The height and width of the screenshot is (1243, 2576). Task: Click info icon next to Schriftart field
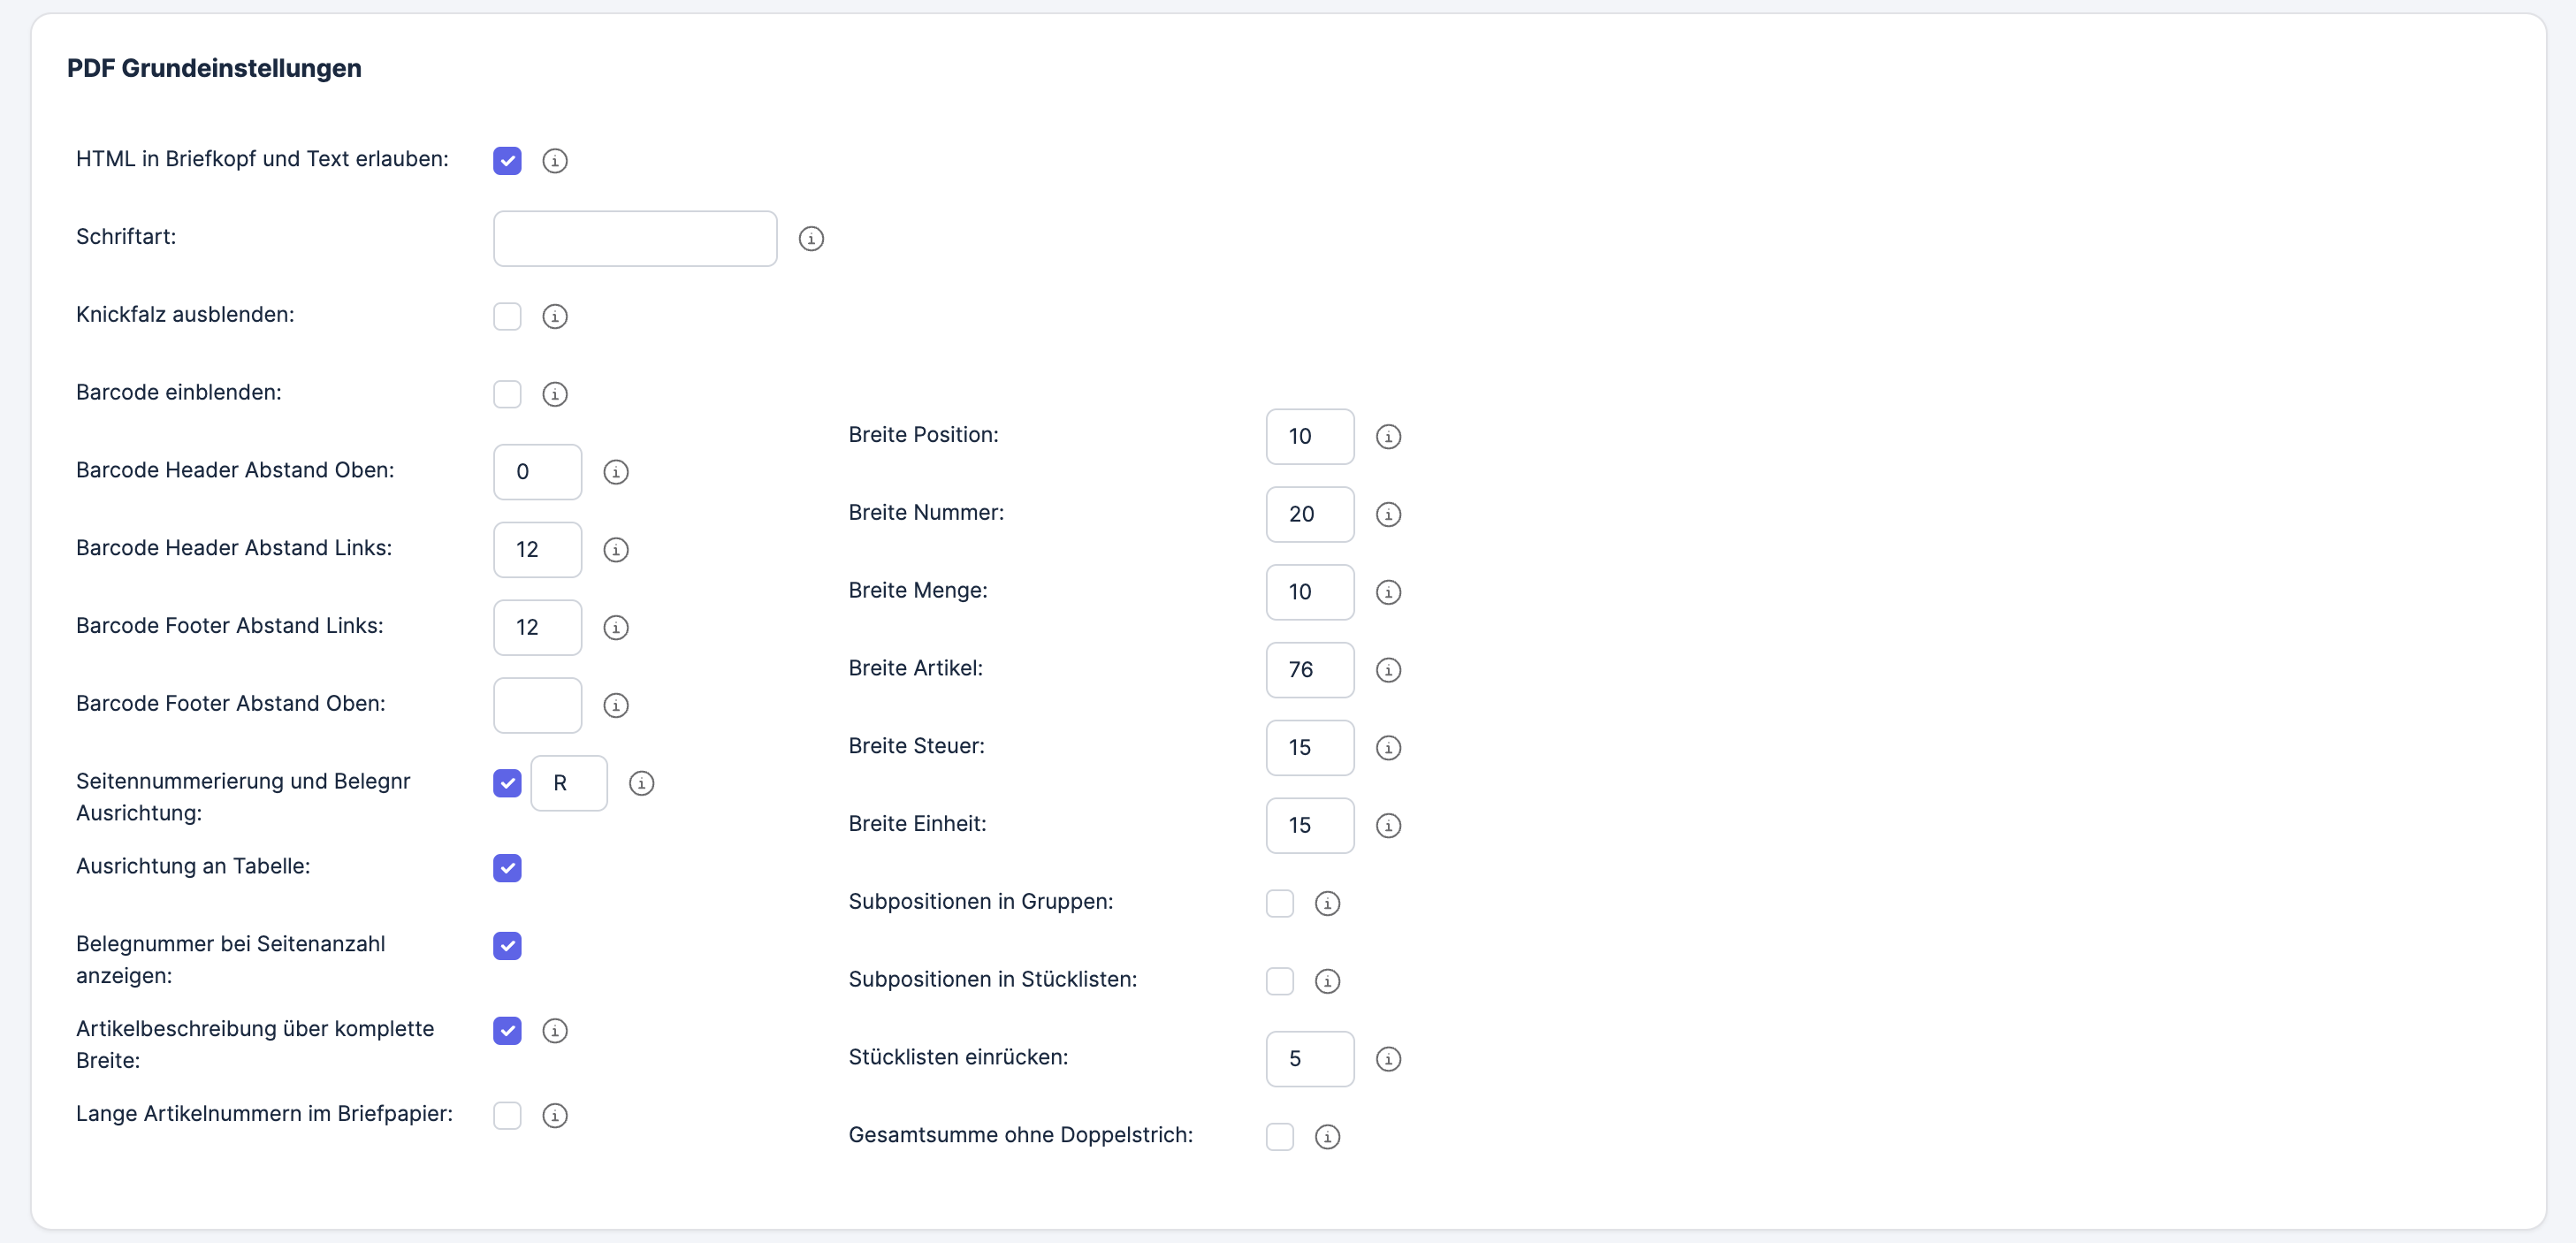(x=811, y=238)
